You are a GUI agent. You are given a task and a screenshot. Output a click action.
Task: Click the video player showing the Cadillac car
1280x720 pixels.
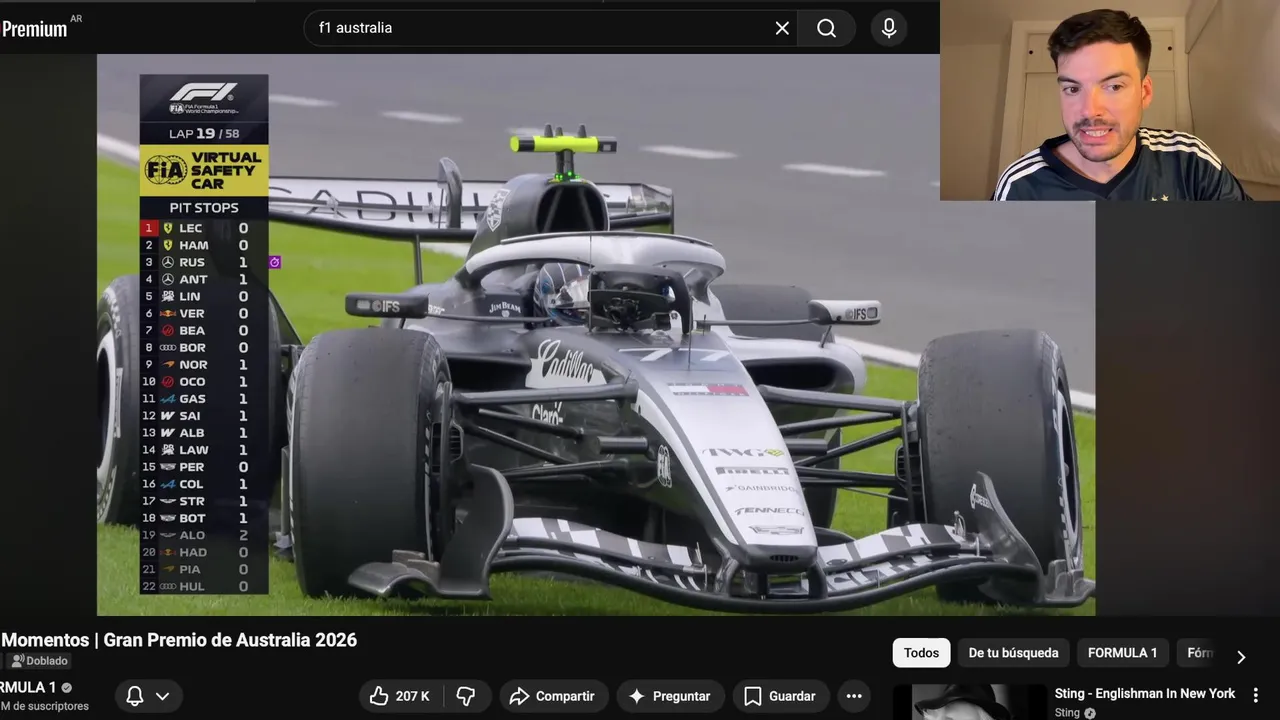coord(596,335)
